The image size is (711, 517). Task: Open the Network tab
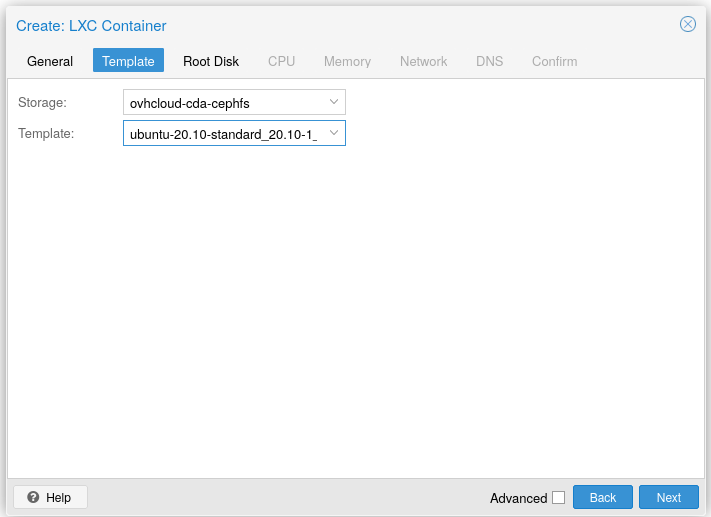click(423, 61)
